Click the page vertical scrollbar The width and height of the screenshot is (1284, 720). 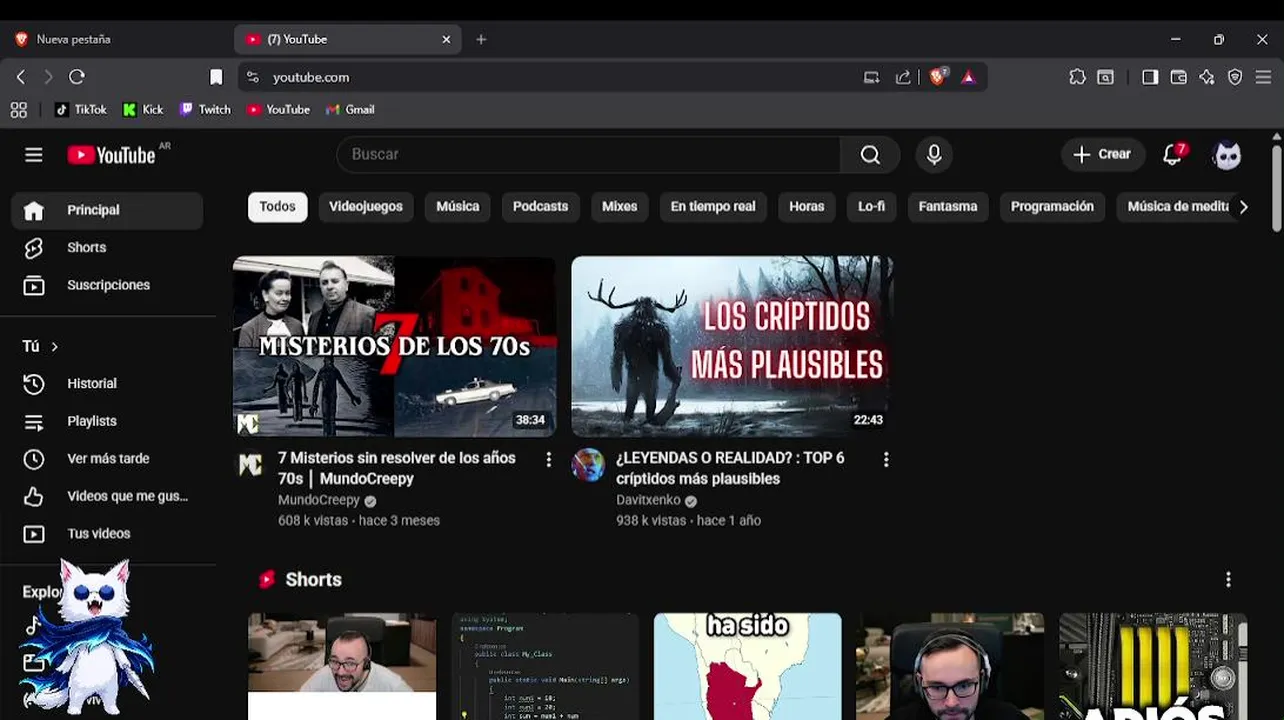[1277, 190]
